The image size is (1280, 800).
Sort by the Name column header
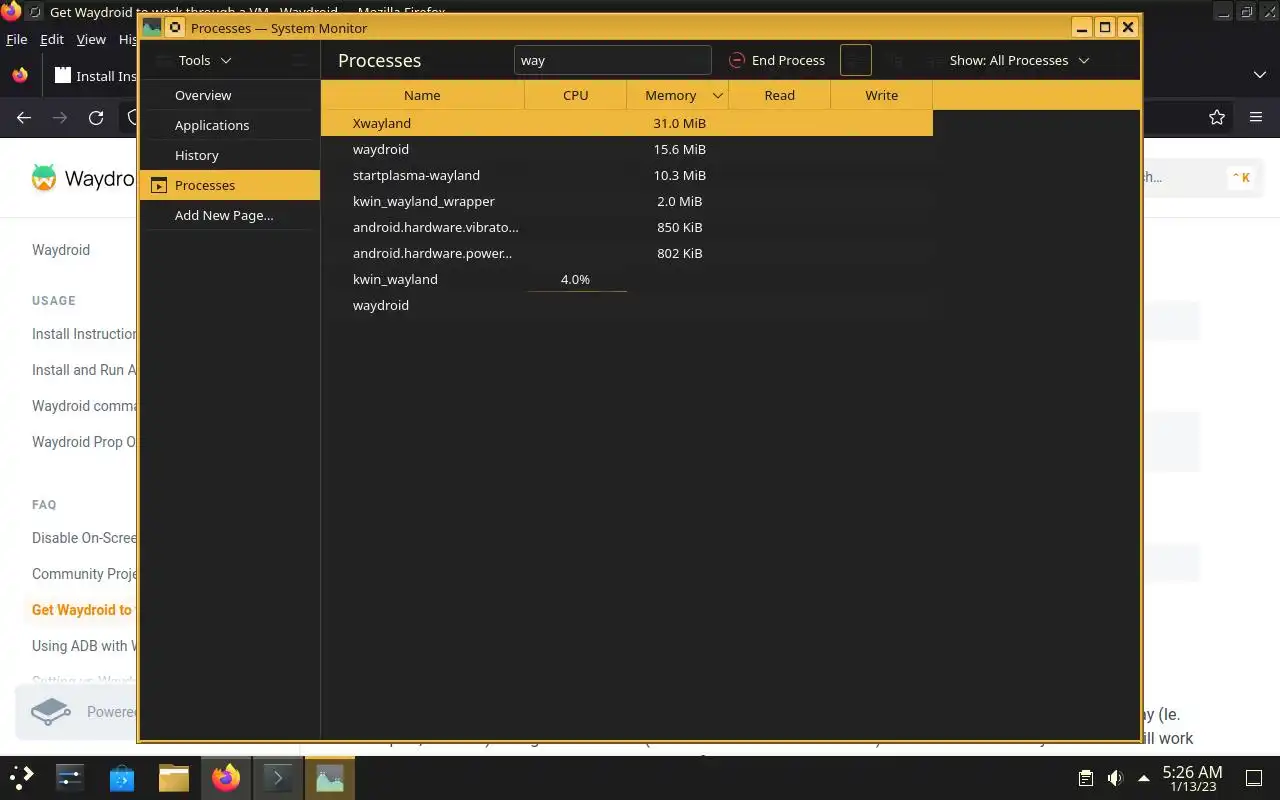tap(422, 95)
